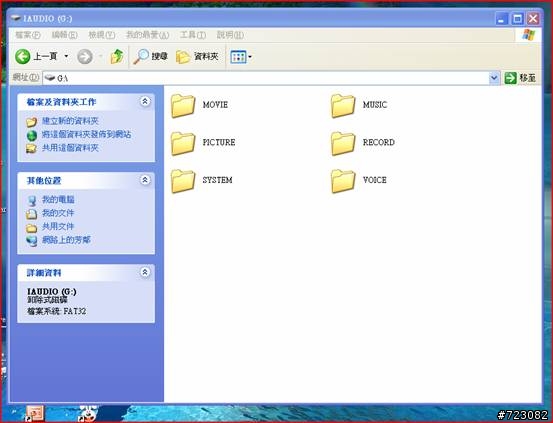
Task: Click the grey Forward arrow button
Action: click(85, 56)
